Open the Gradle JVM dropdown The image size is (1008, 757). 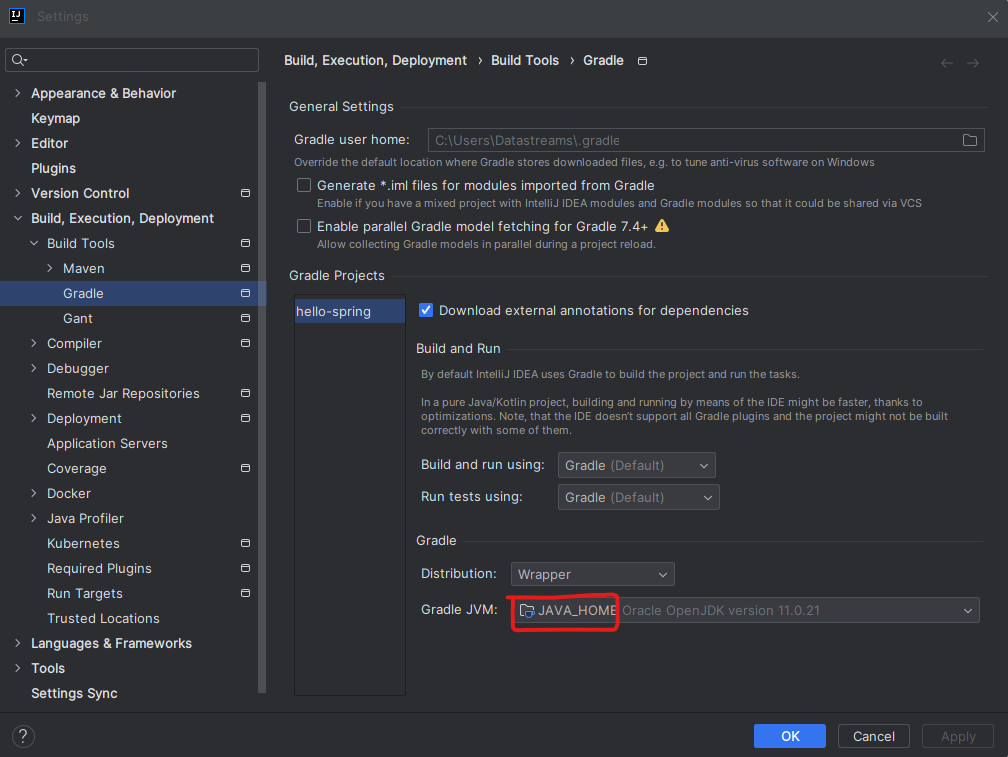tap(746, 610)
